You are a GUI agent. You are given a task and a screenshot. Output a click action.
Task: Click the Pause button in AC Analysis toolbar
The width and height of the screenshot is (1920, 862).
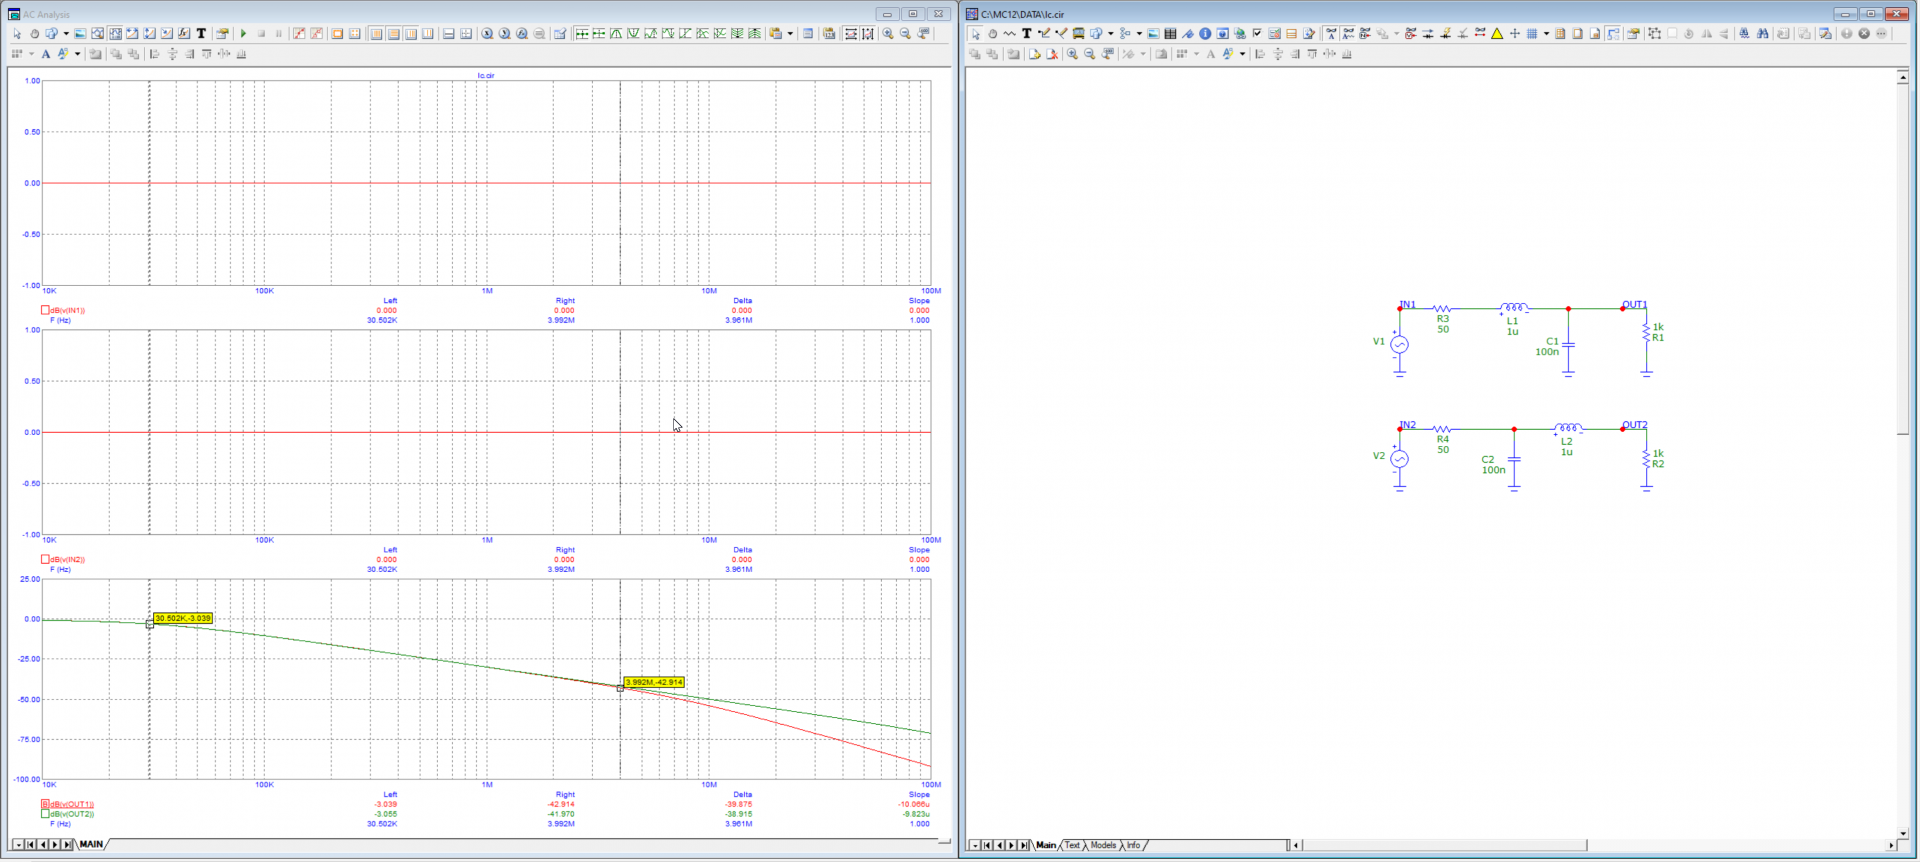pos(278,33)
